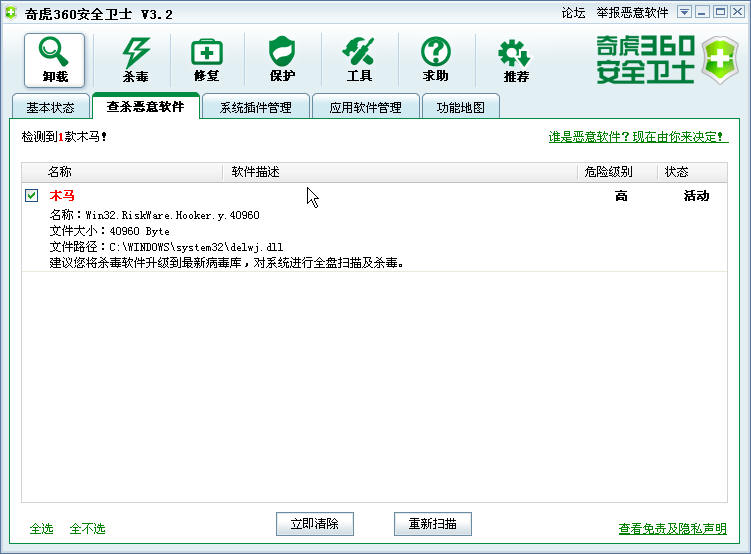Viewport: 751px width, 554px height.
Task: Close the 360安全卫士 window
Action: pos(738,12)
